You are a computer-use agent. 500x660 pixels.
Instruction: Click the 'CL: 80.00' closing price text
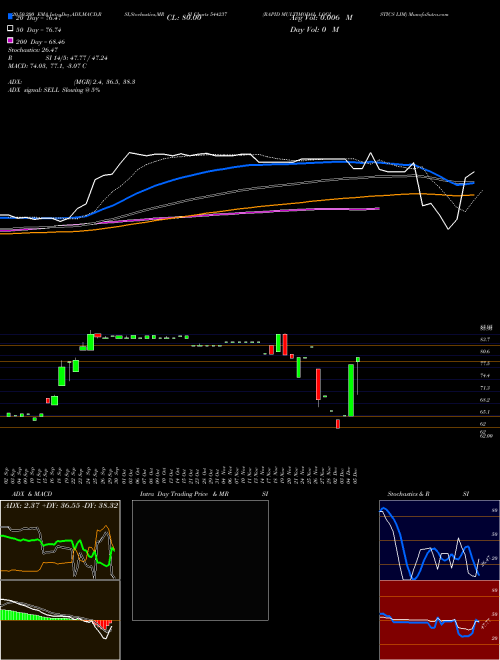coord(184,18)
